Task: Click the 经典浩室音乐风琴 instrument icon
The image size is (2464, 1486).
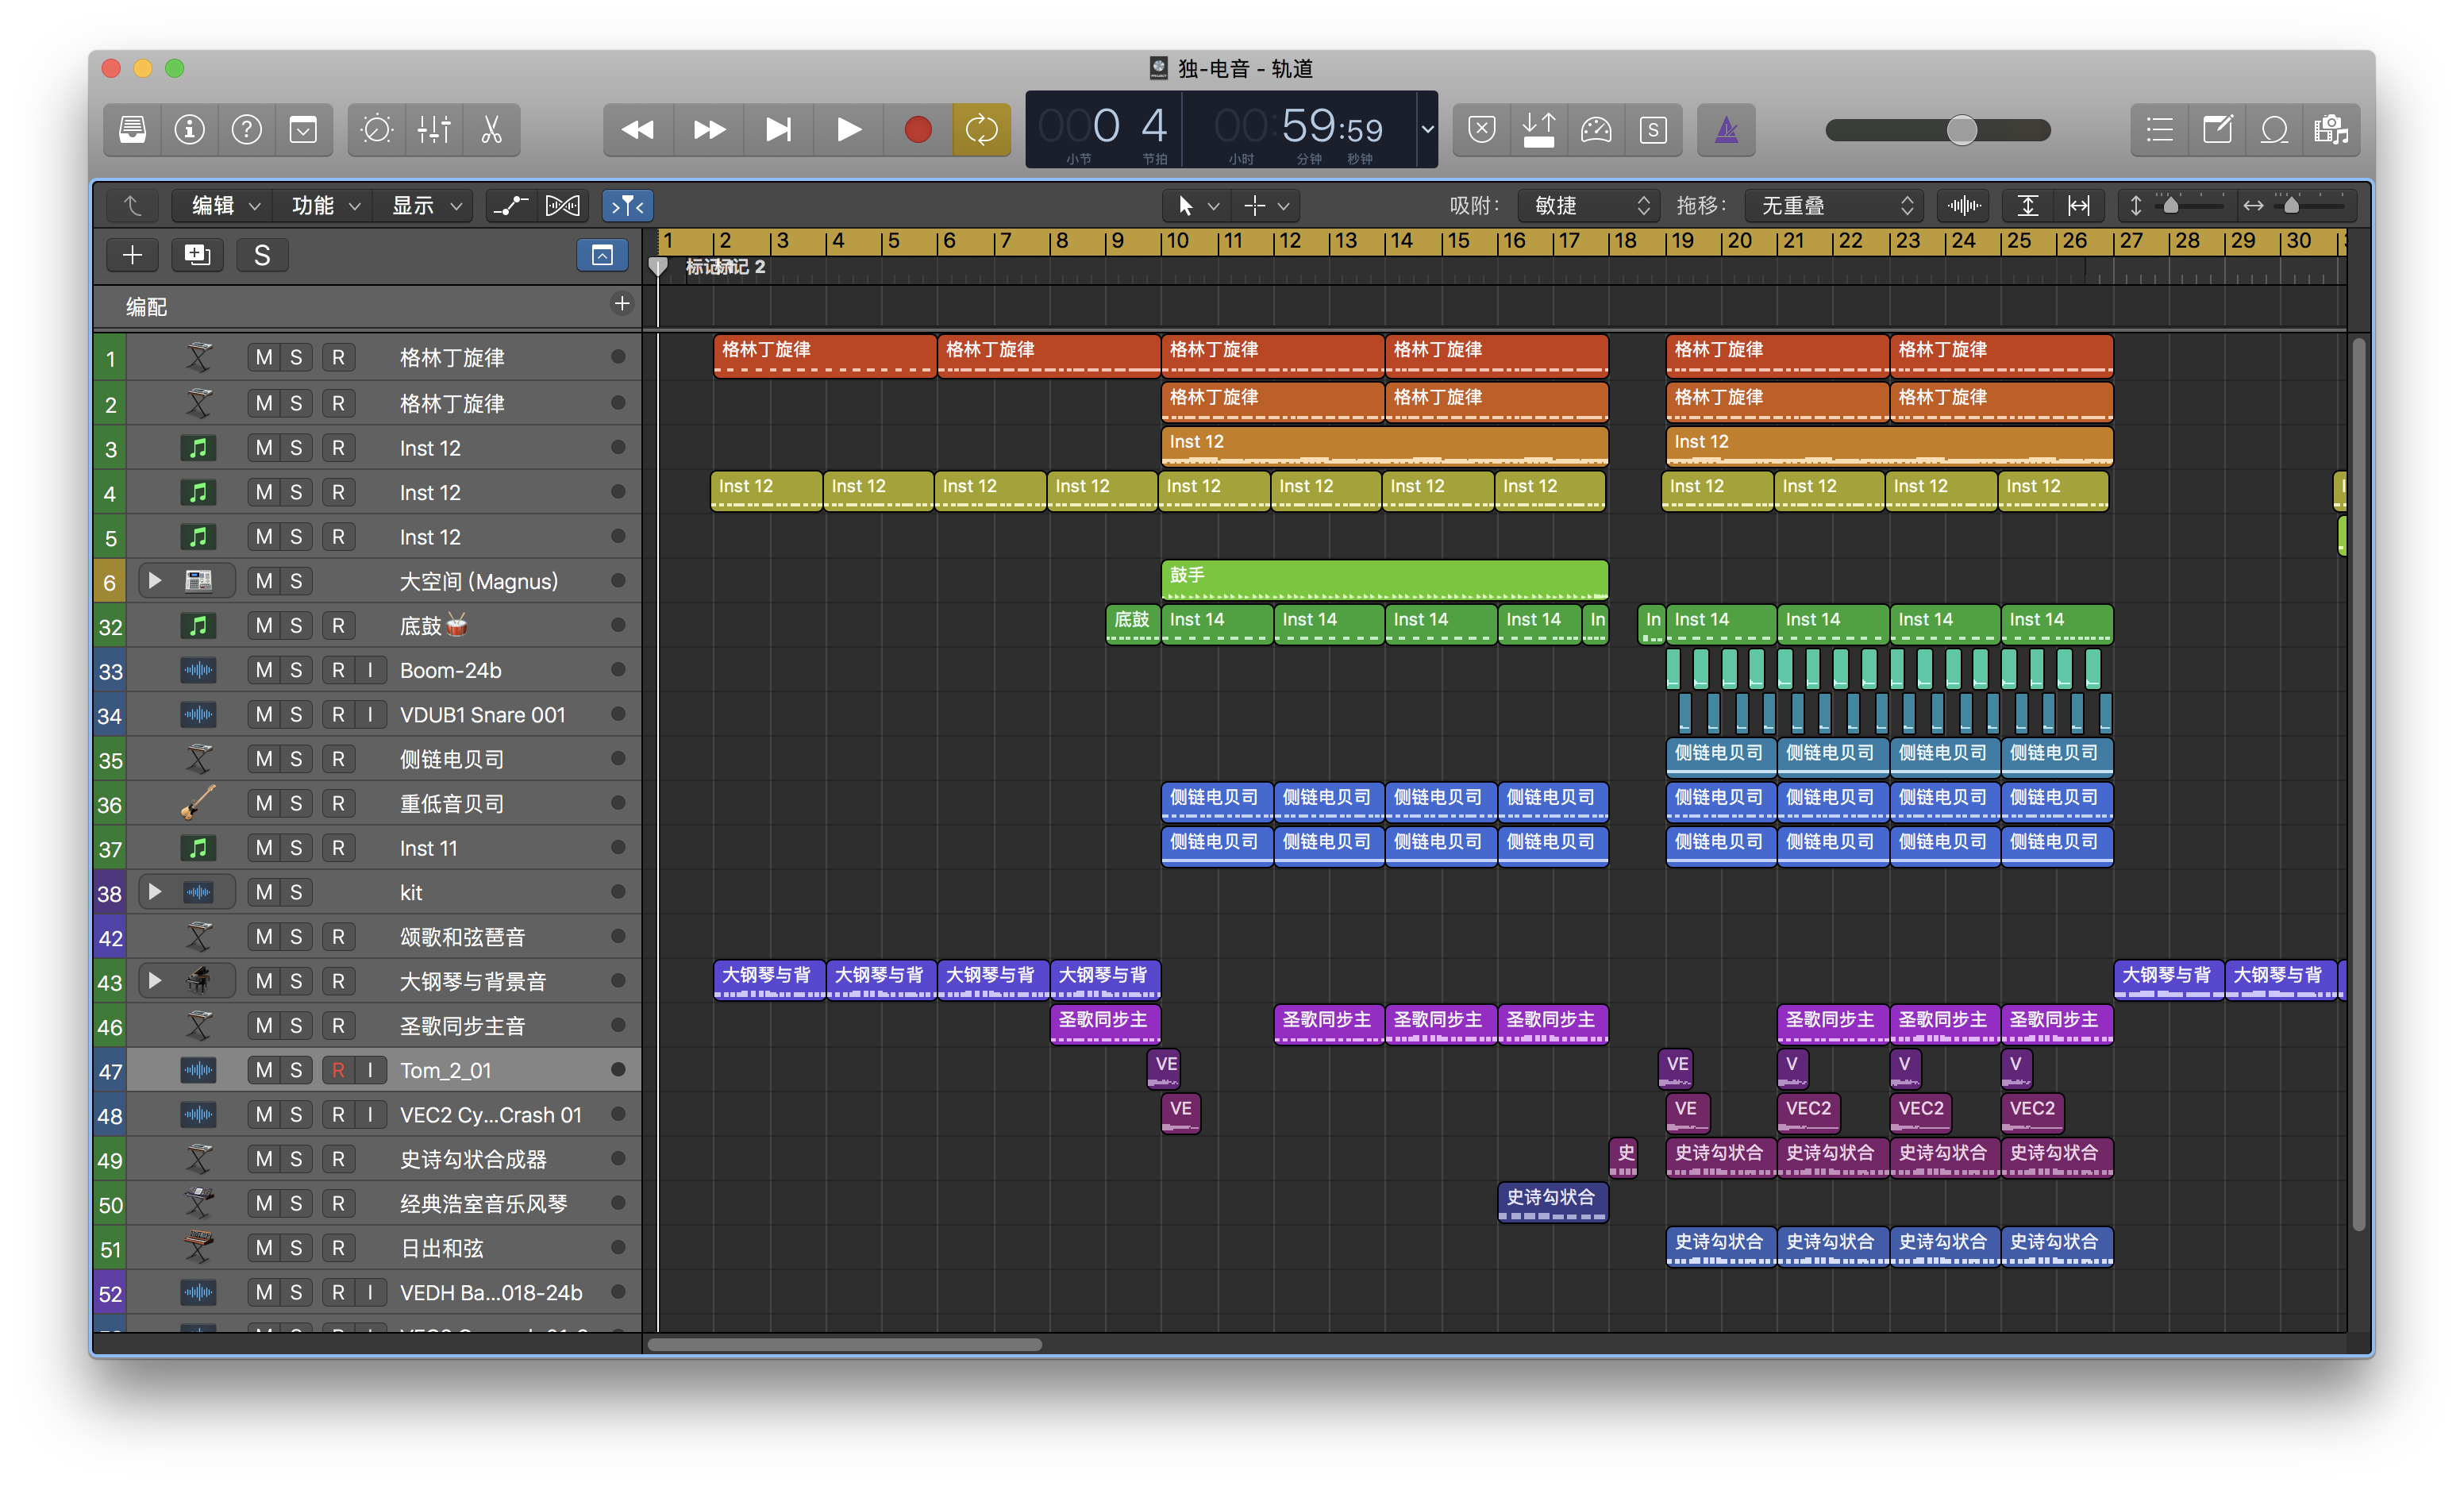Action: click(198, 1203)
